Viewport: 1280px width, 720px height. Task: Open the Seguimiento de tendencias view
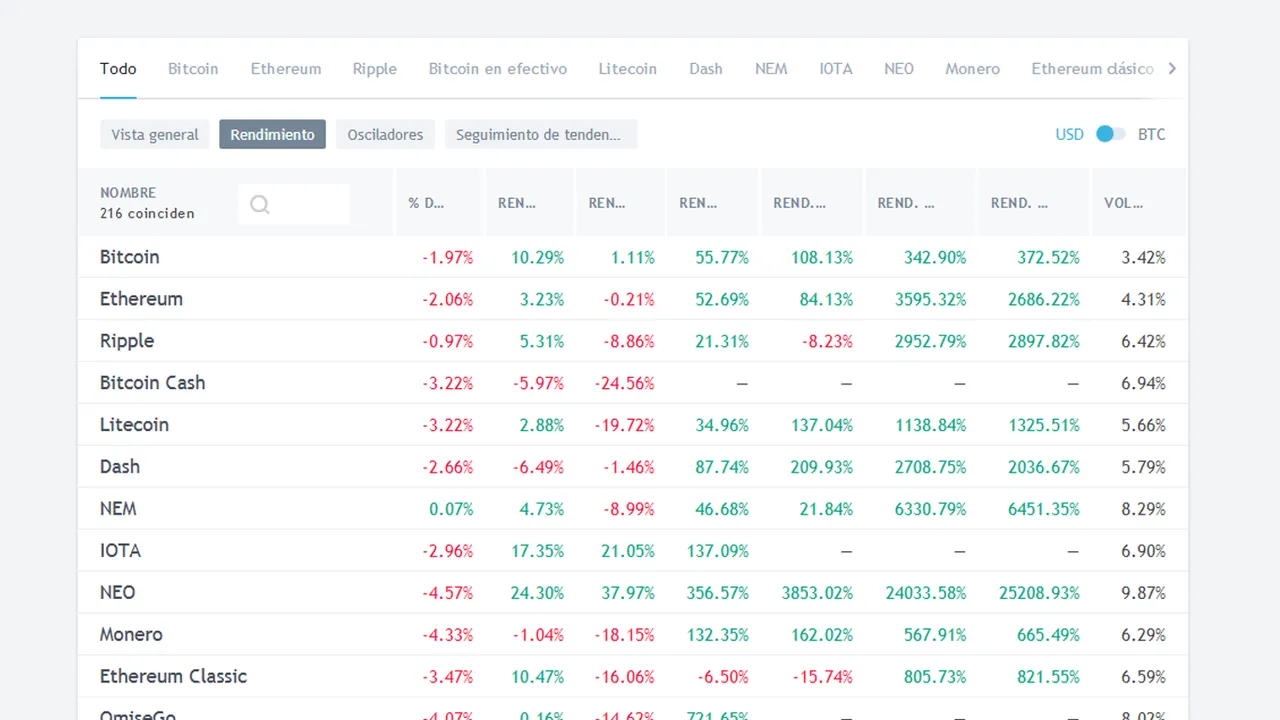click(x=540, y=134)
